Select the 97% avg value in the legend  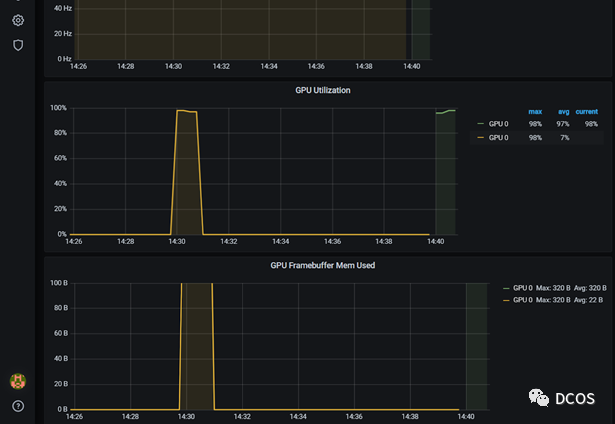point(562,124)
